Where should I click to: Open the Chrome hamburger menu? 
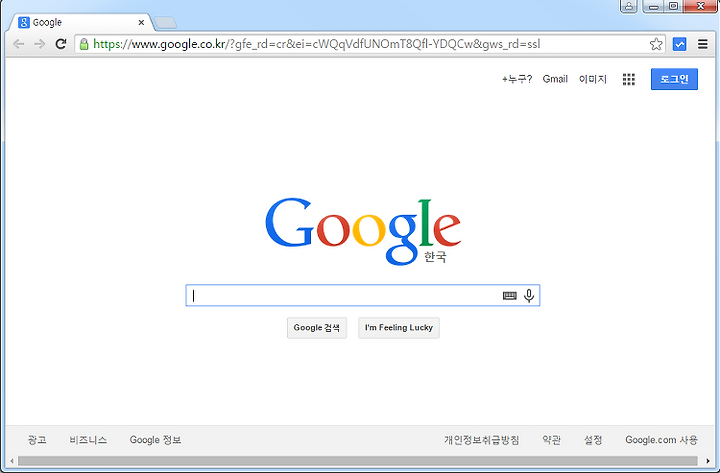click(x=703, y=44)
